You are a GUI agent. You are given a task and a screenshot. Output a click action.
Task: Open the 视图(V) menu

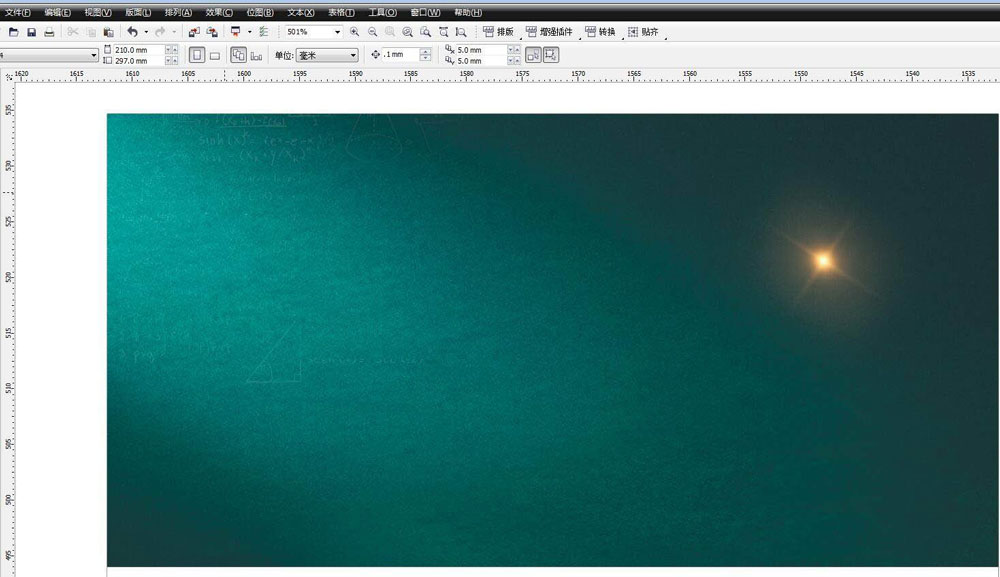(98, 12)
